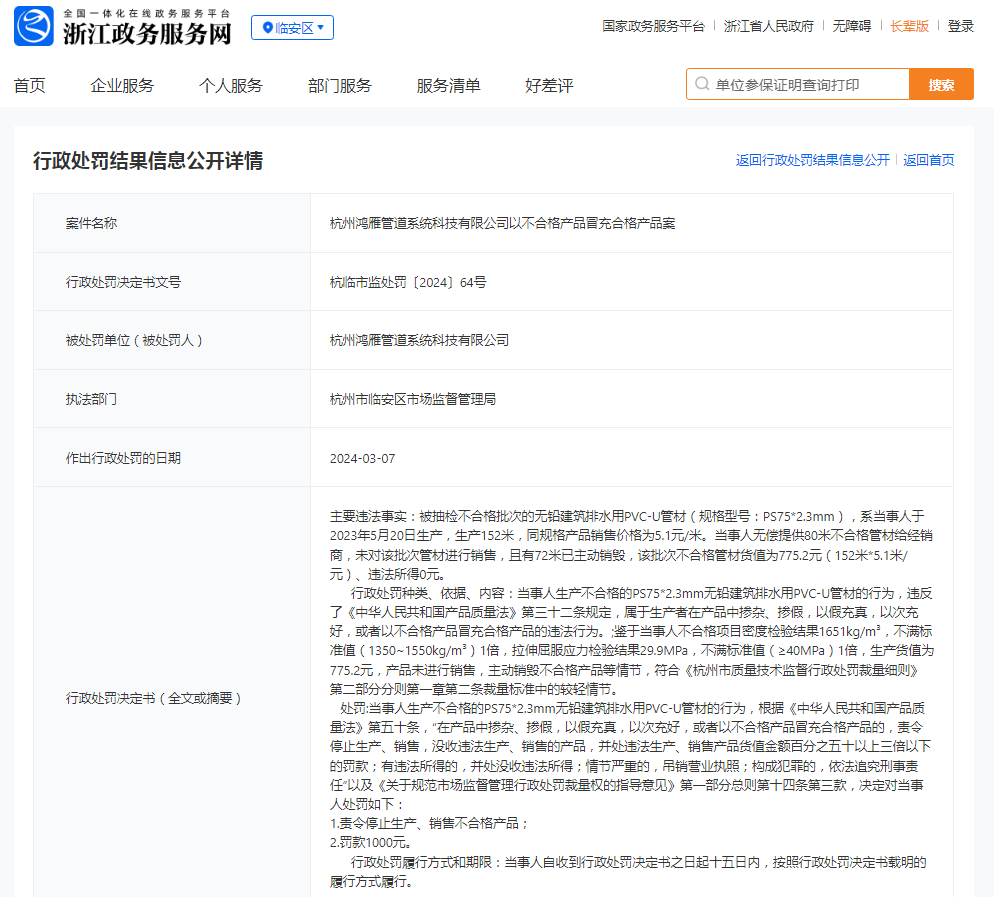Screen dimensions: 994x897
Task: Select the 作出行政处罚的日期 label
Action: pos(124,458)
